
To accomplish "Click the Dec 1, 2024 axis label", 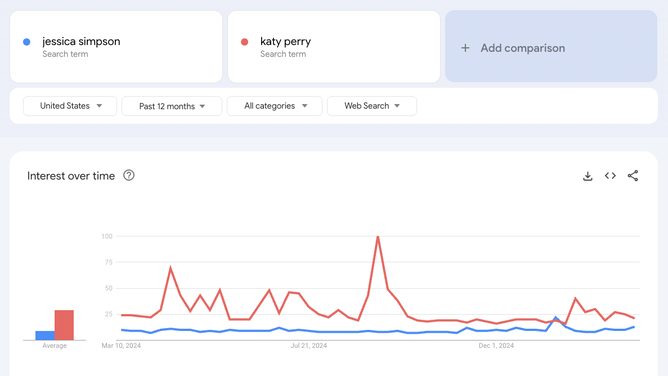I will click(x=496, y=346).
